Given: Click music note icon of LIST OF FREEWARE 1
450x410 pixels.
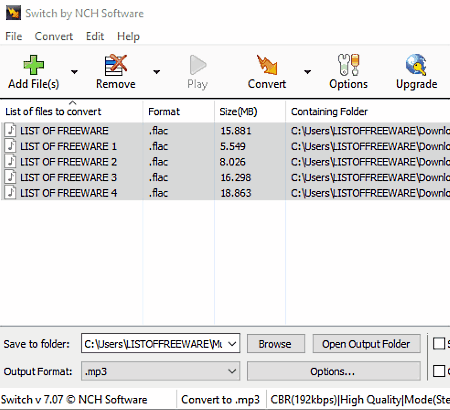Looking at the screenshot, I should [11, 146].
